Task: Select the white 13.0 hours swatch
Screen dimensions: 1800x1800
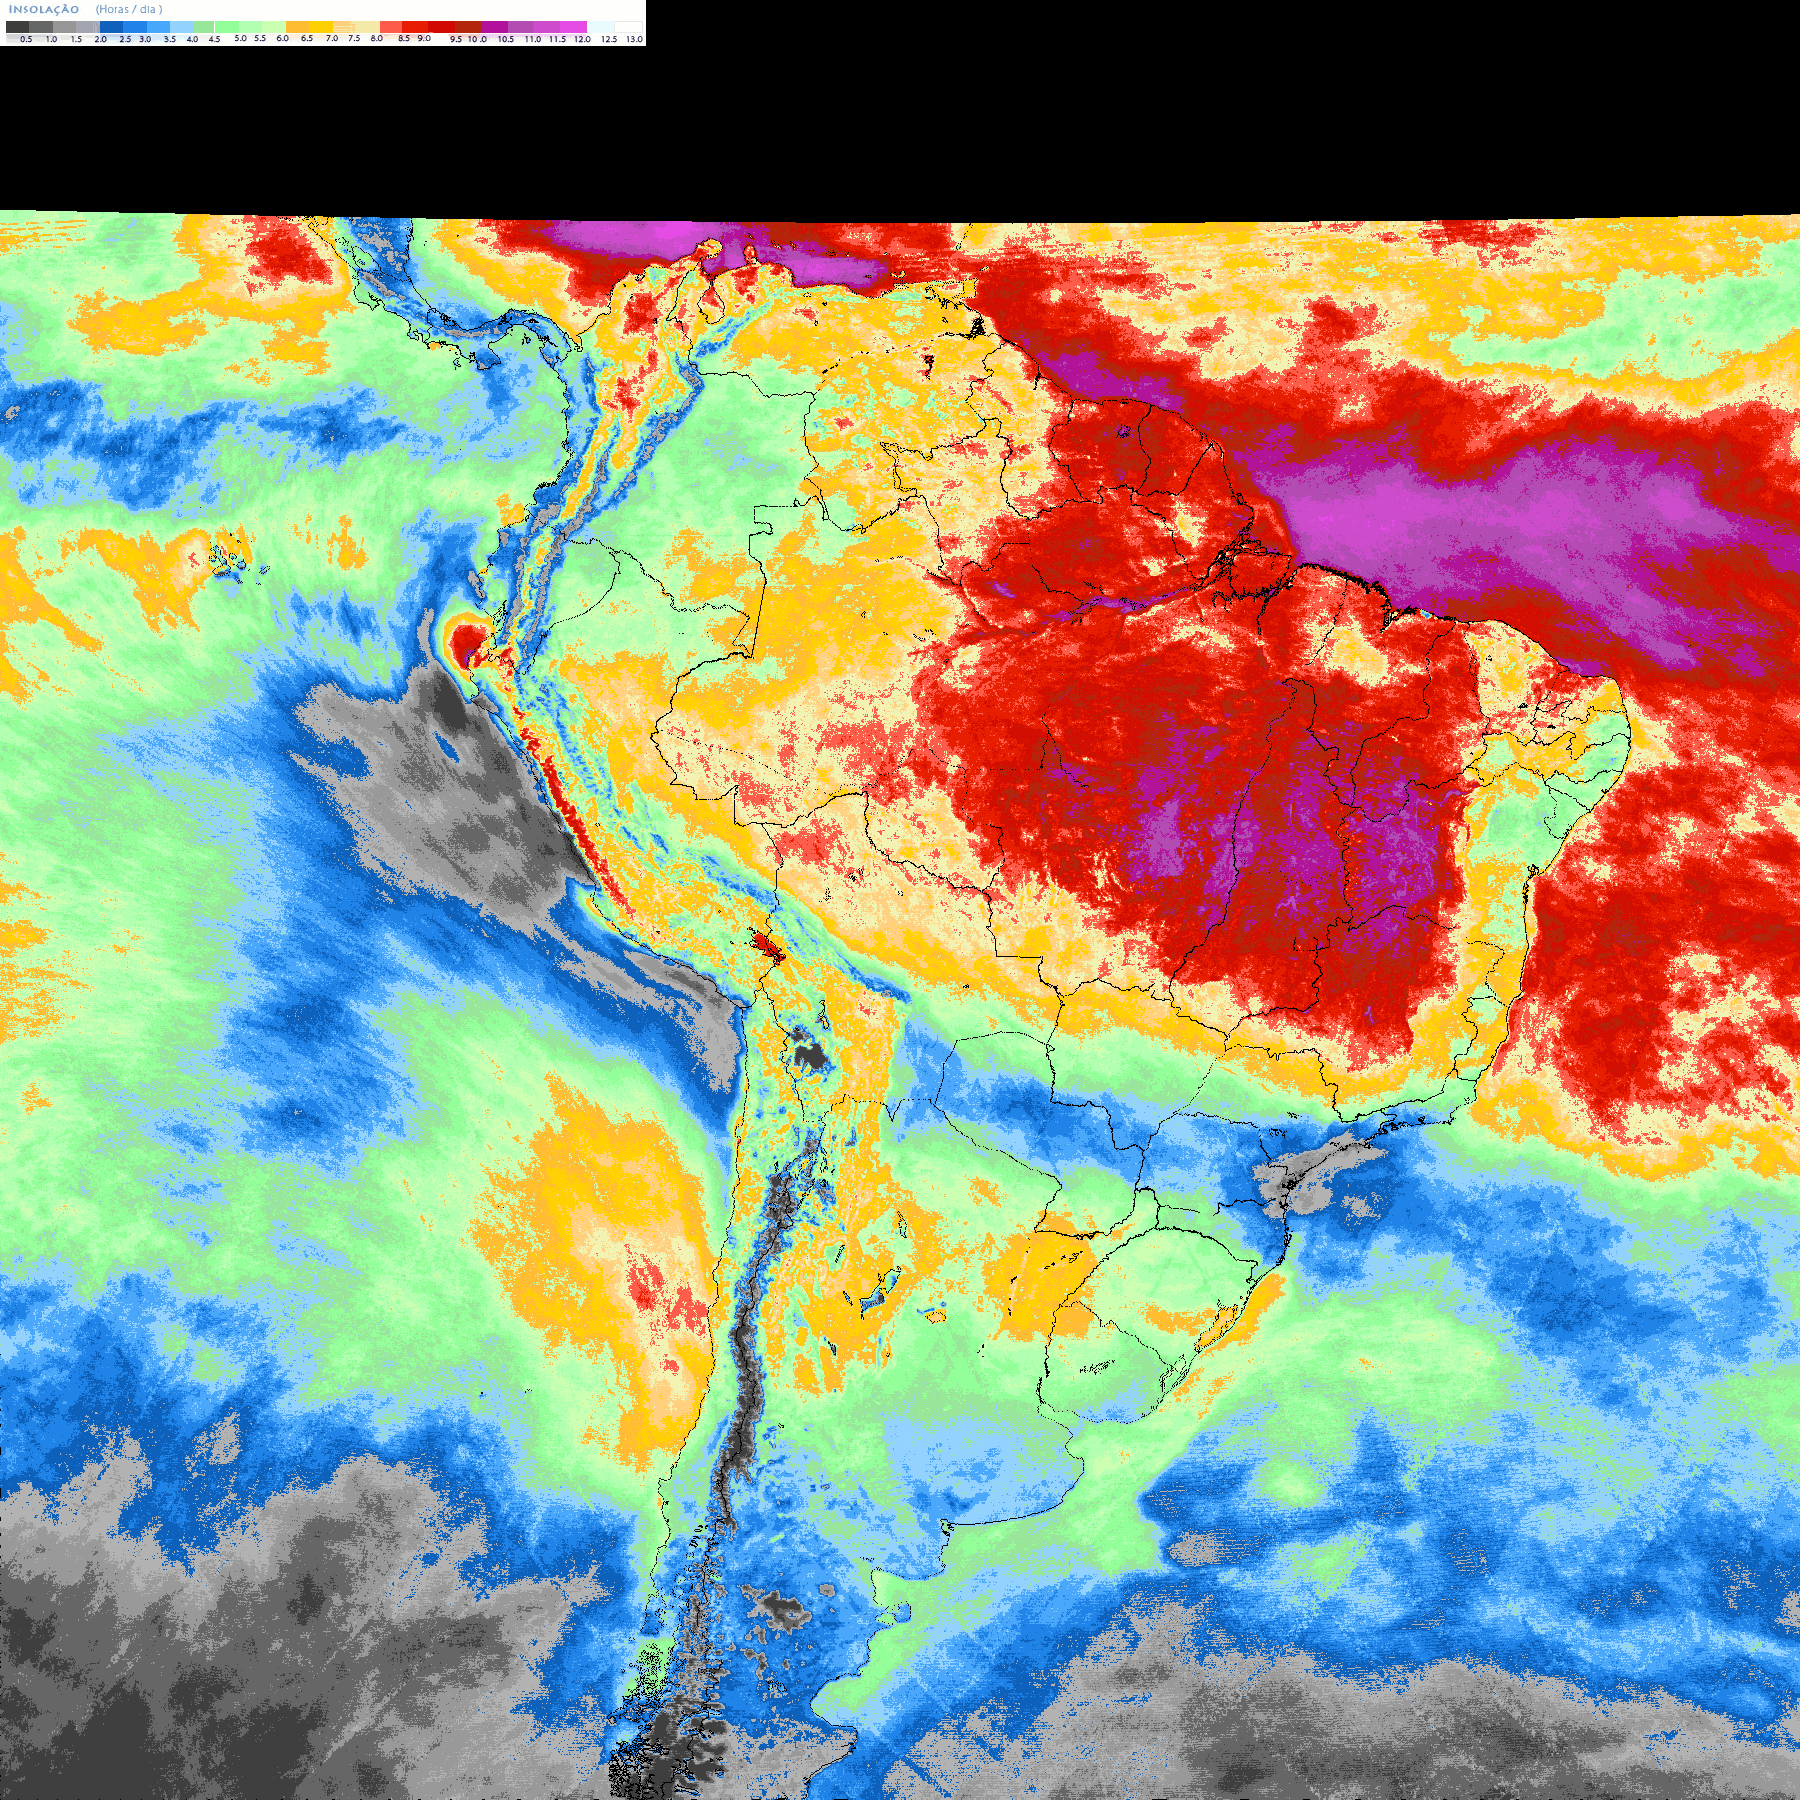Action: point(628,27)
